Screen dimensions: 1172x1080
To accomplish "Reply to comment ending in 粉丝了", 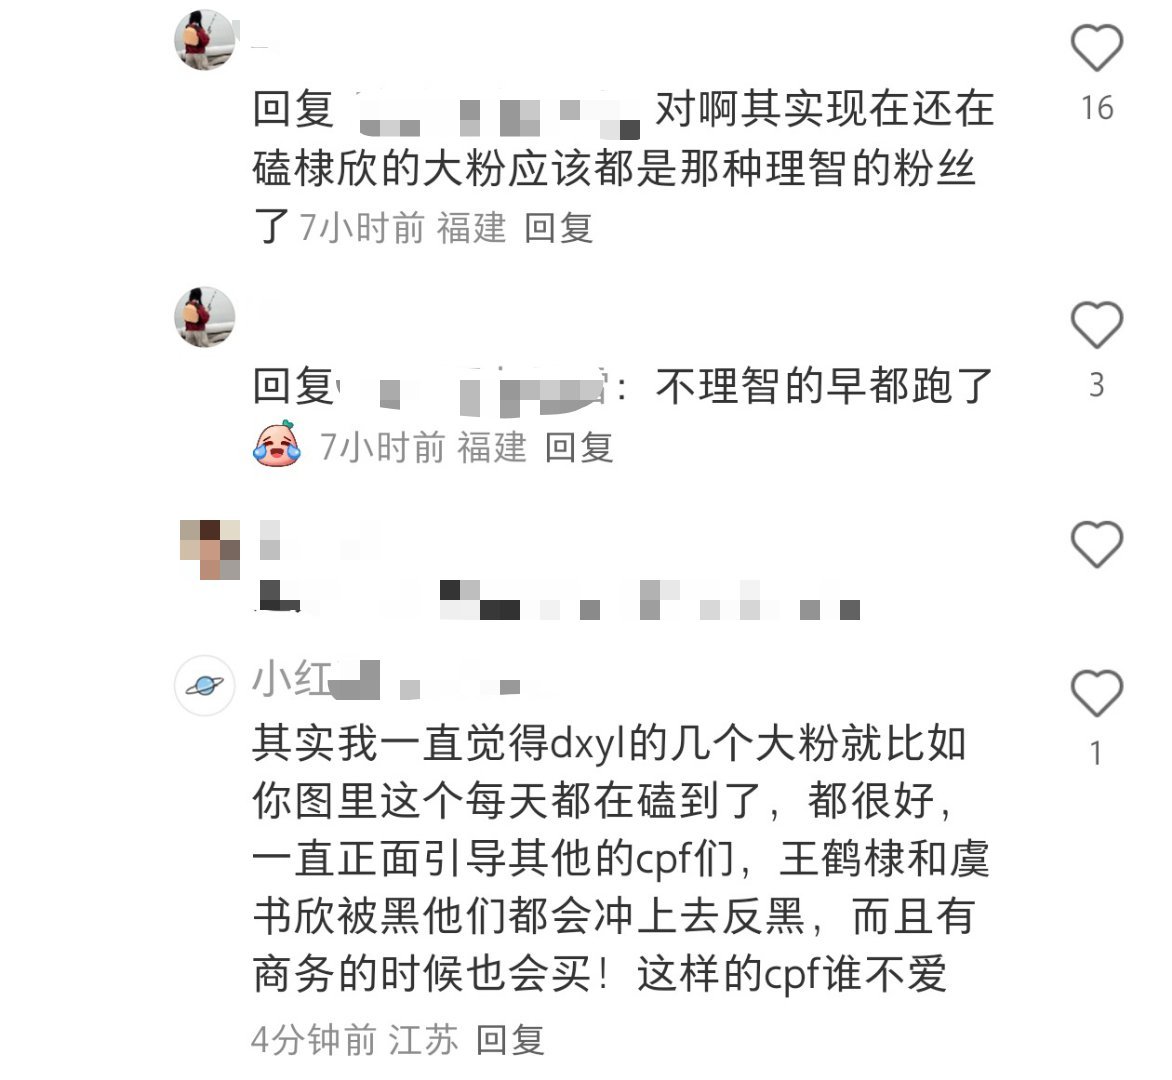I will pos(558,228).
